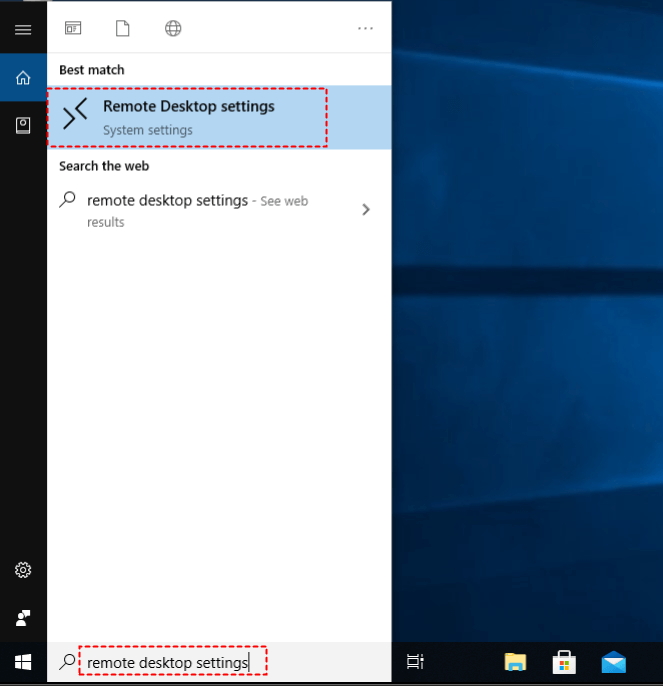Viewport: 663px width, 686px height.
Task: Launch File Explorer from the taskbar
Action: 515,662
